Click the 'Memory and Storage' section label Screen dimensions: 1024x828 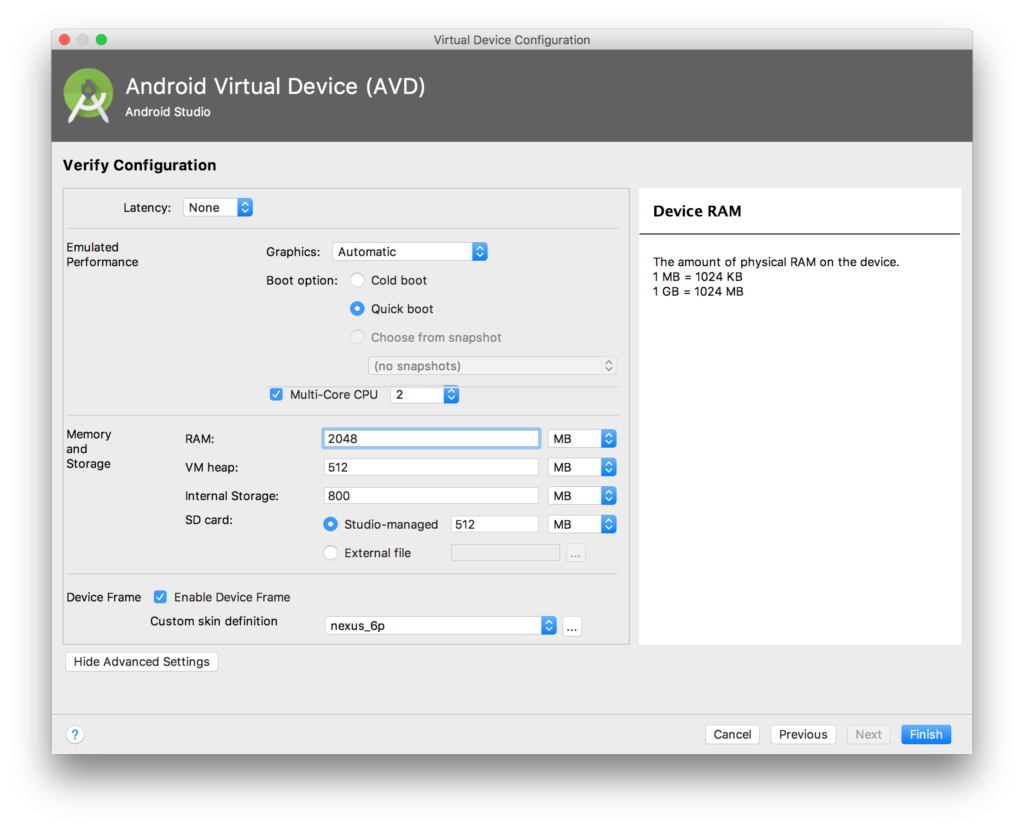89,449
